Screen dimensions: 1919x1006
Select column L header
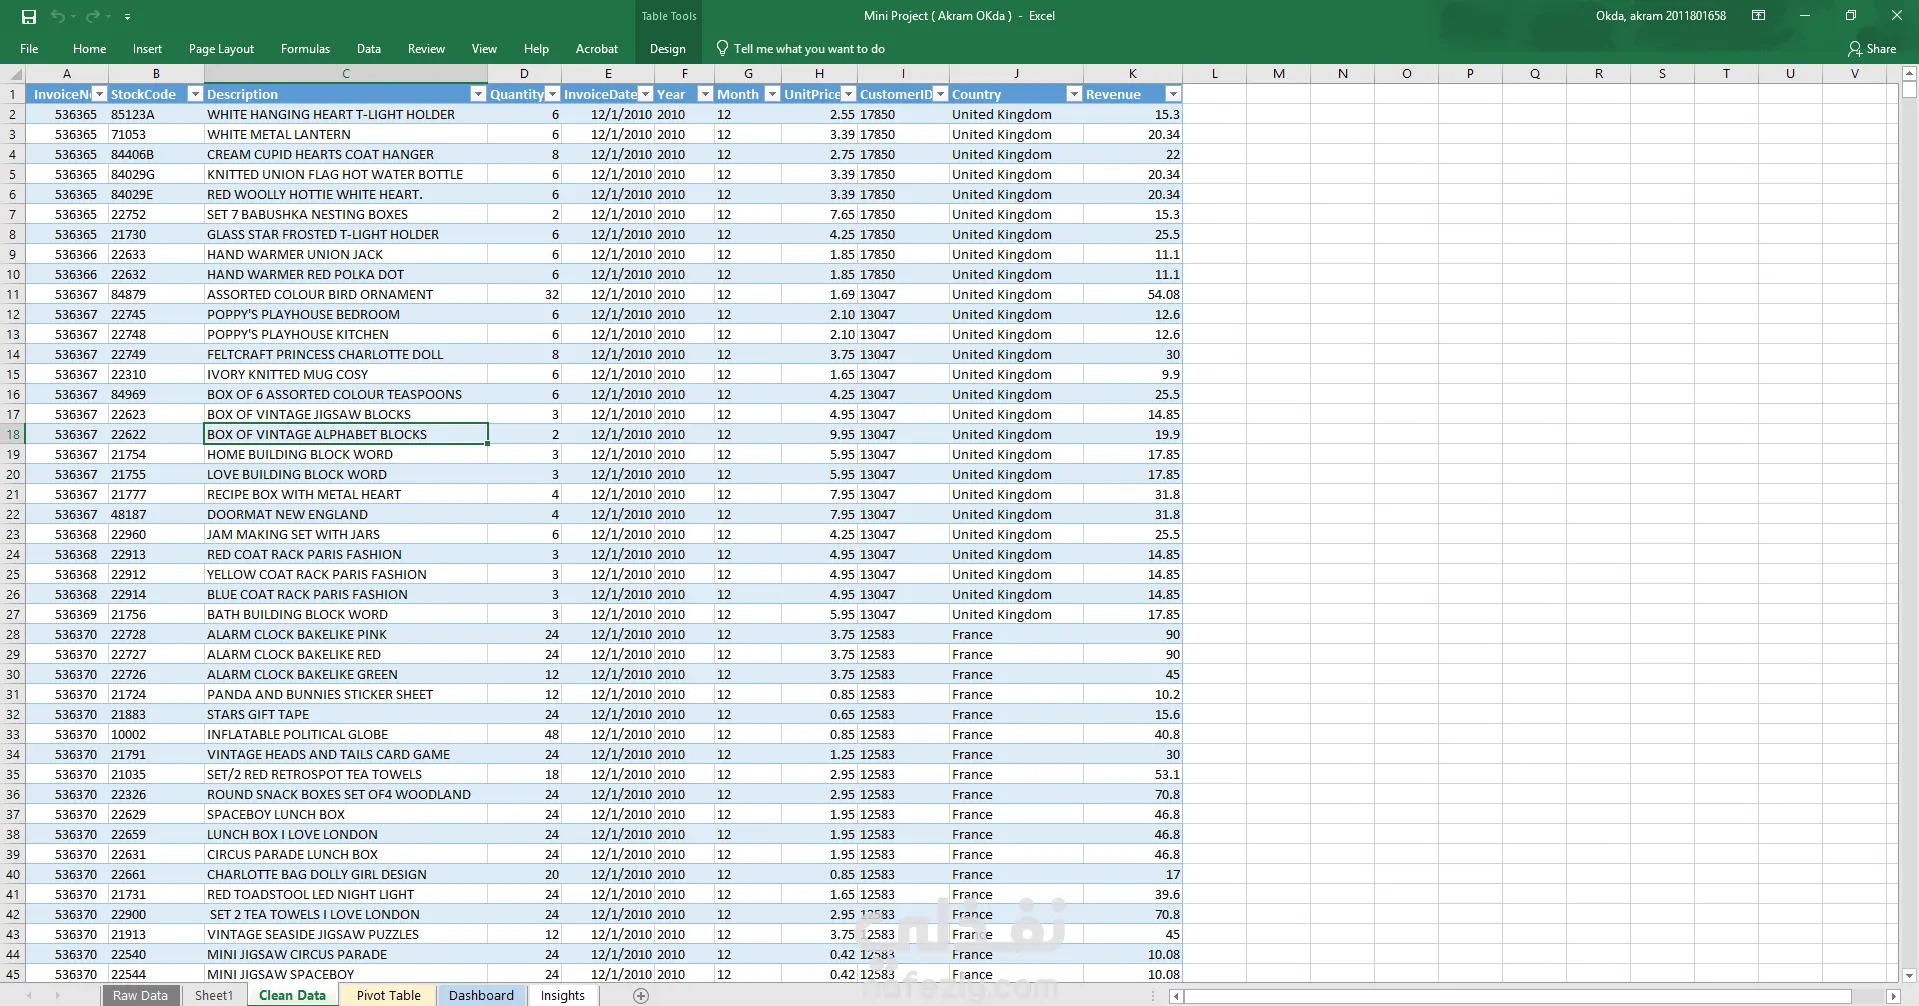click(1214, 74)
